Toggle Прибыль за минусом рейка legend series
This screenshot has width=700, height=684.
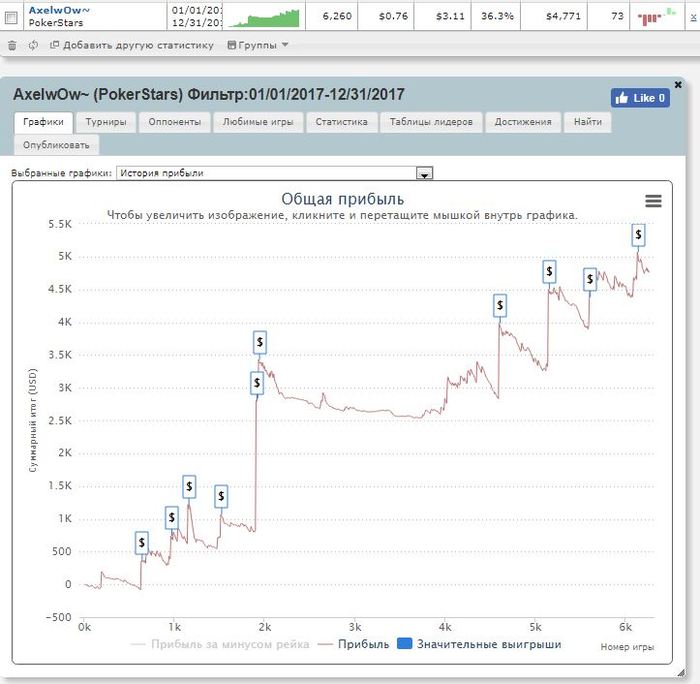pyautogui.click(x=220, y=644)
